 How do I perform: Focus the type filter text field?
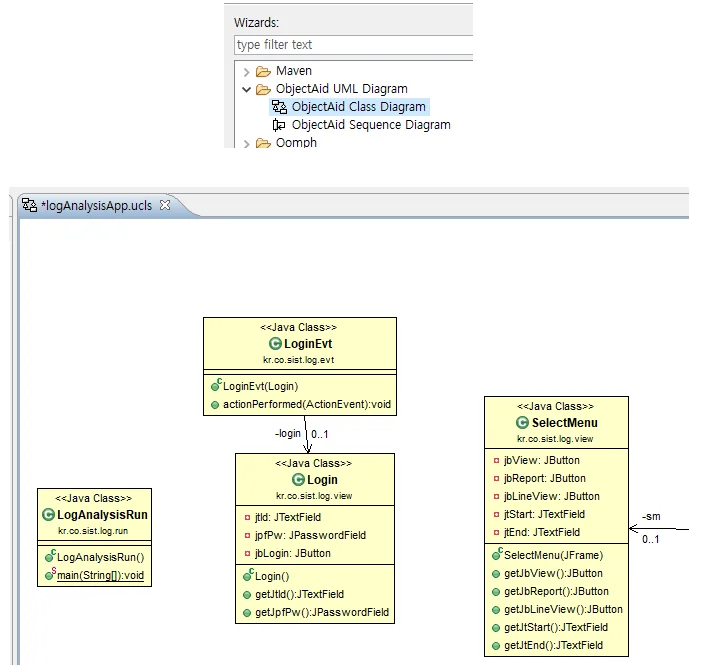coord(353,45)
